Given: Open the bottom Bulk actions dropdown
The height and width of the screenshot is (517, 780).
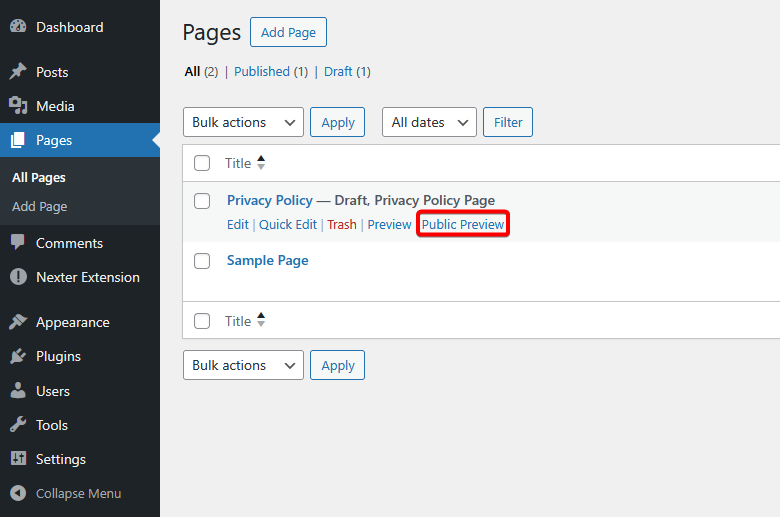Looking at the screenshot, I should tap(243, 365).
